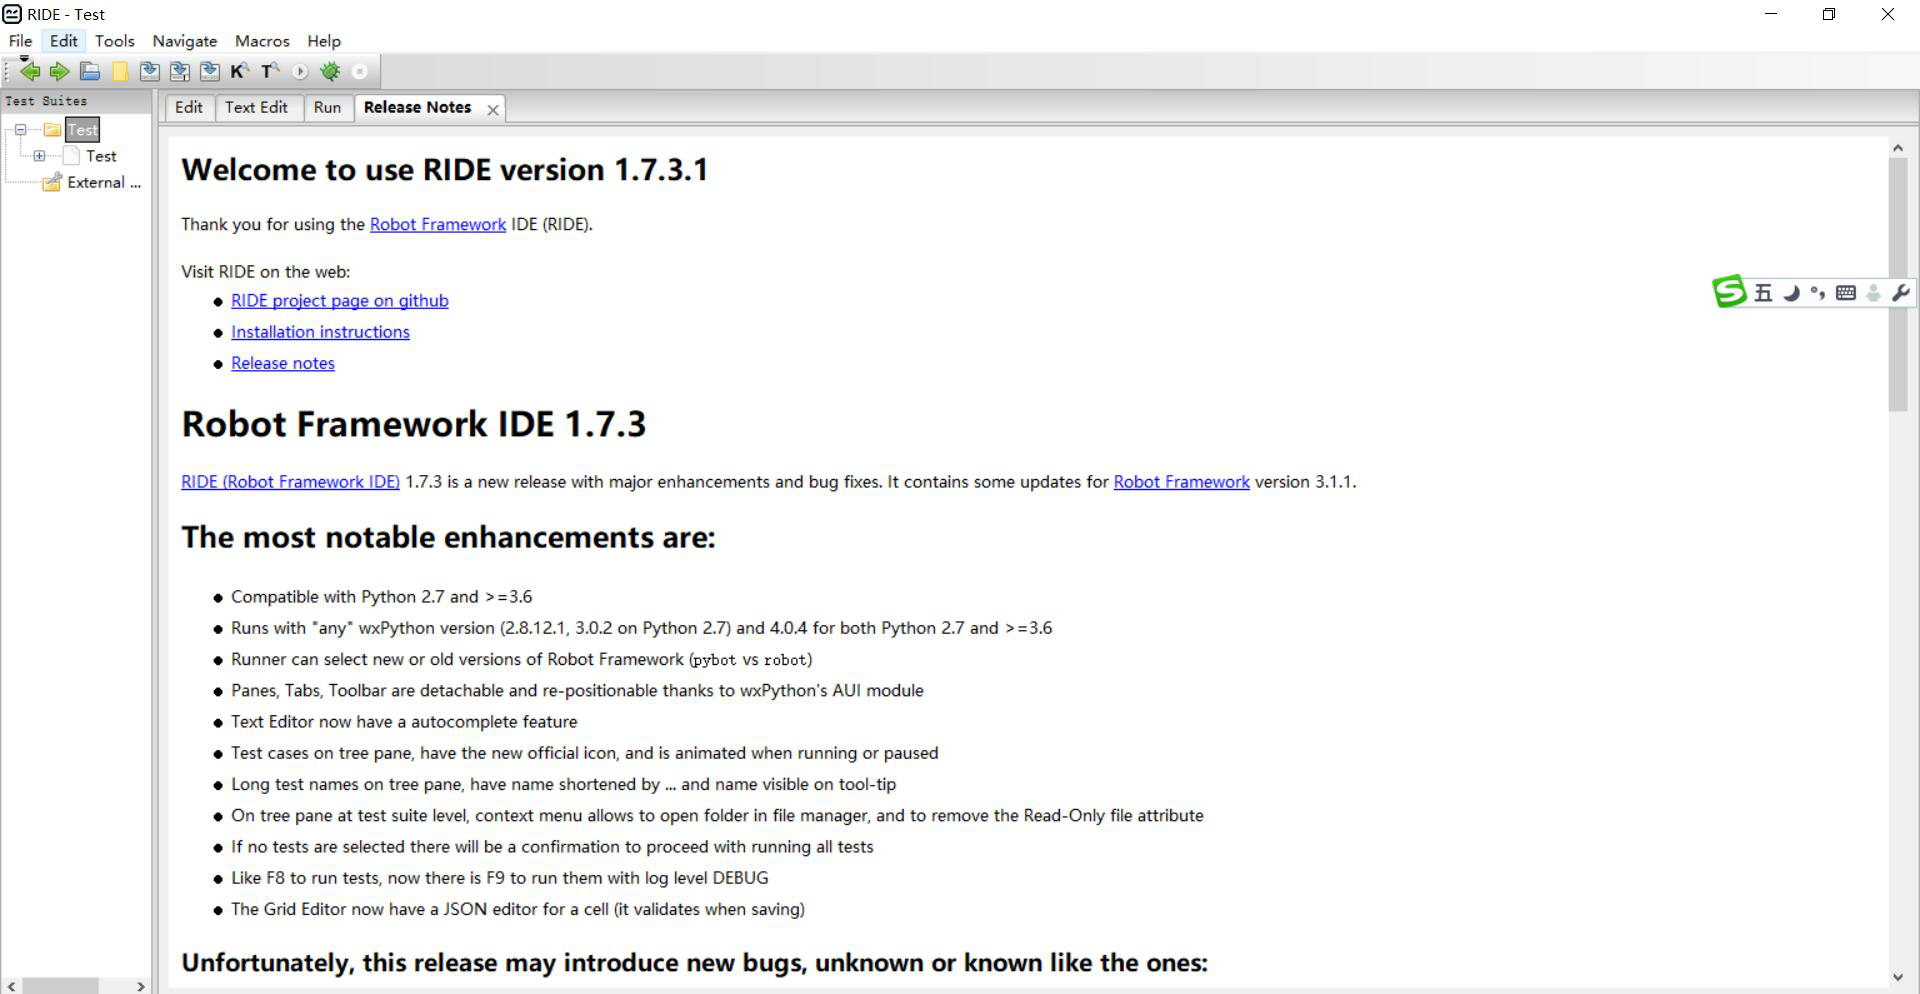1920x994 pixels.
Task: Run tests in debug mode with the green bug icon
Action: coord(330,71)
